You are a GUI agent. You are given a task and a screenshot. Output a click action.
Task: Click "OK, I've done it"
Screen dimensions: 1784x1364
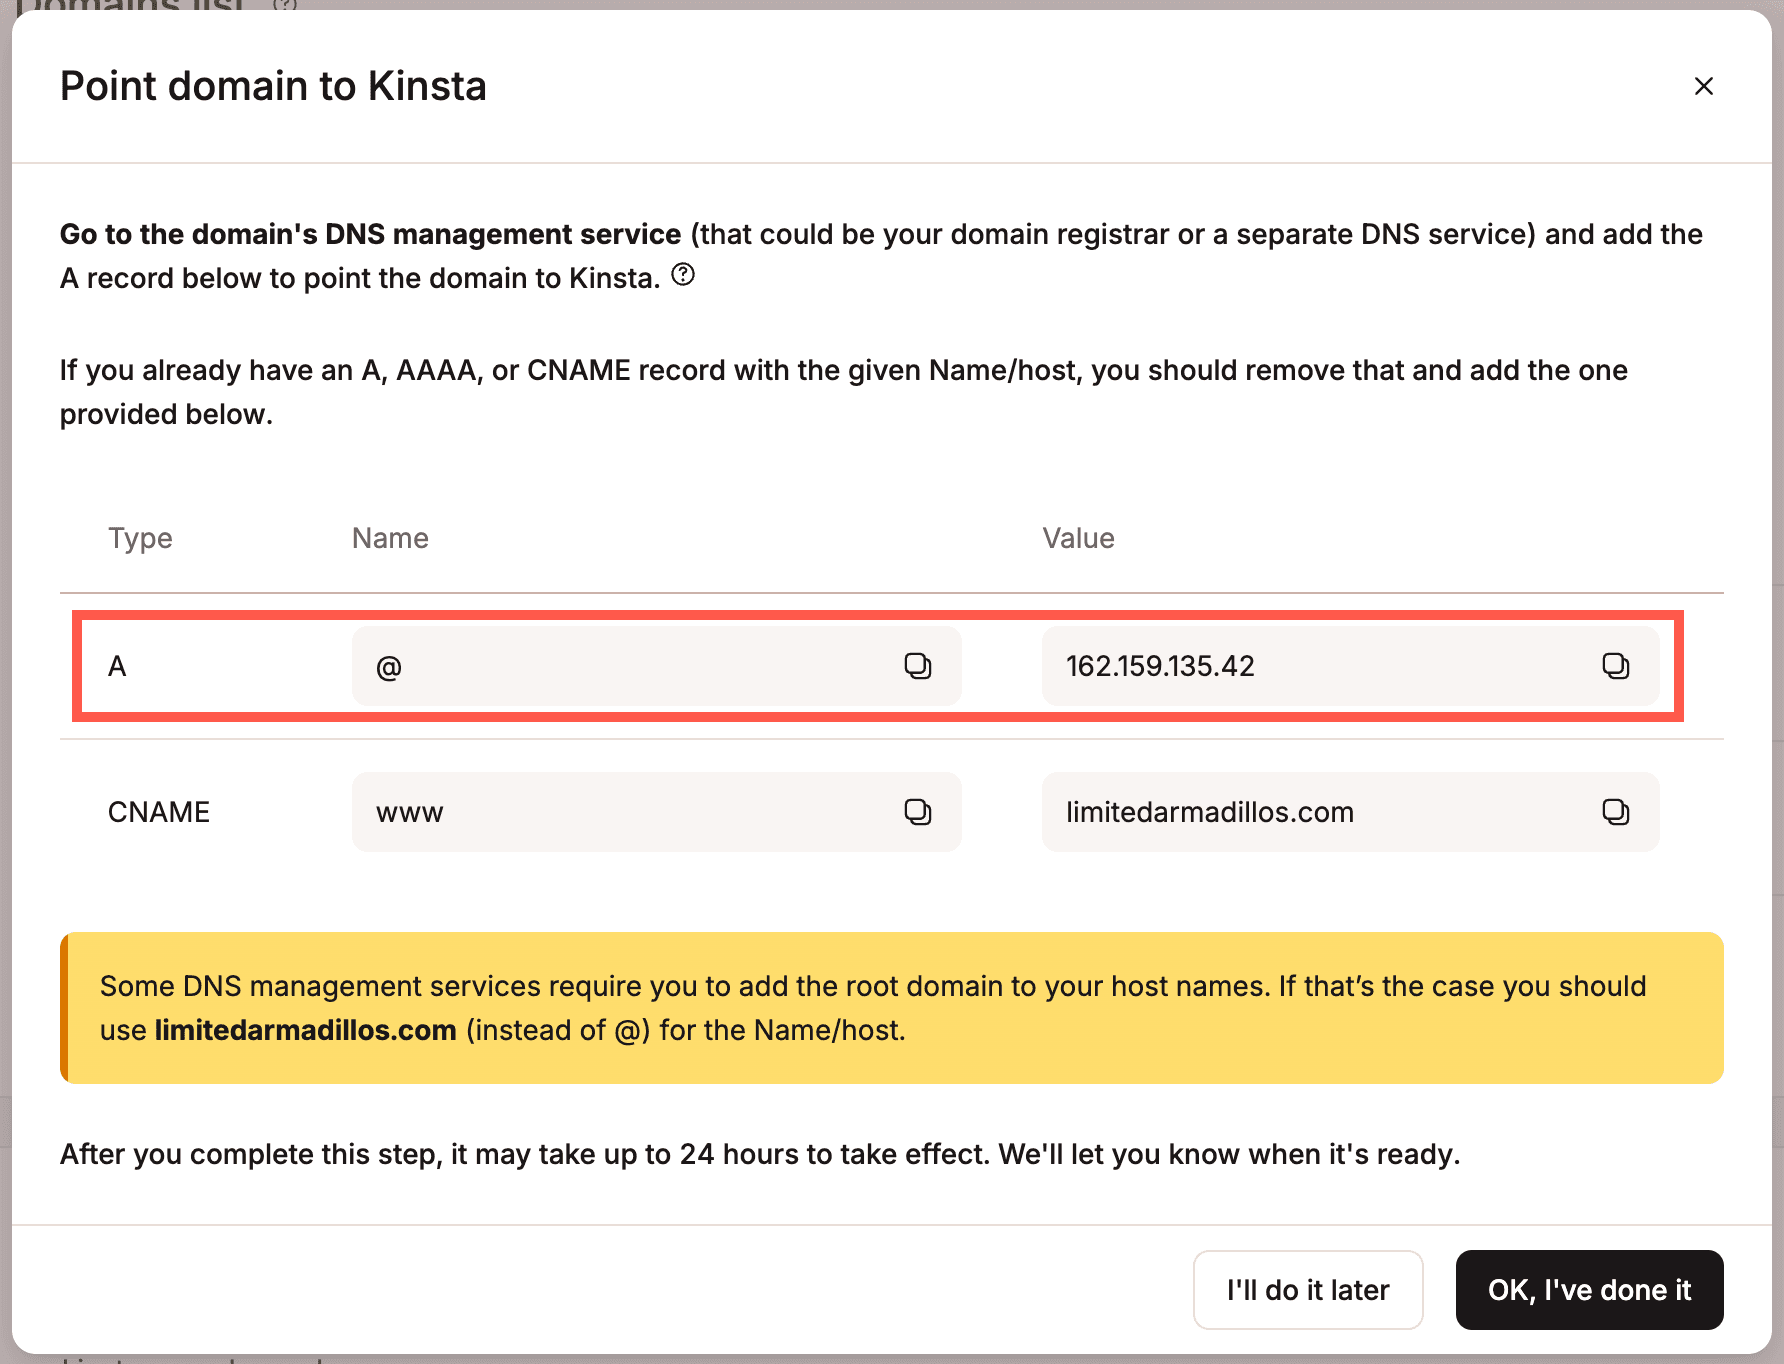[1588, 1289]
